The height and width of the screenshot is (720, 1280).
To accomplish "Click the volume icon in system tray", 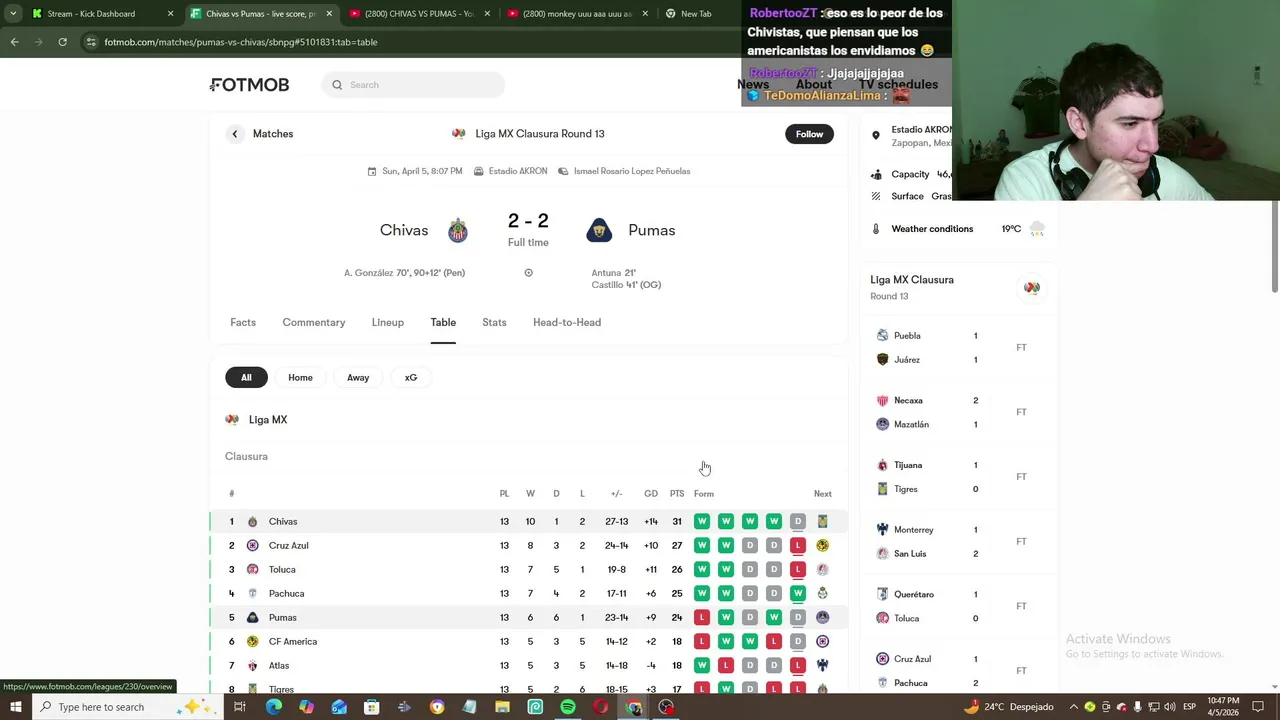I will tap(1170, 707).
